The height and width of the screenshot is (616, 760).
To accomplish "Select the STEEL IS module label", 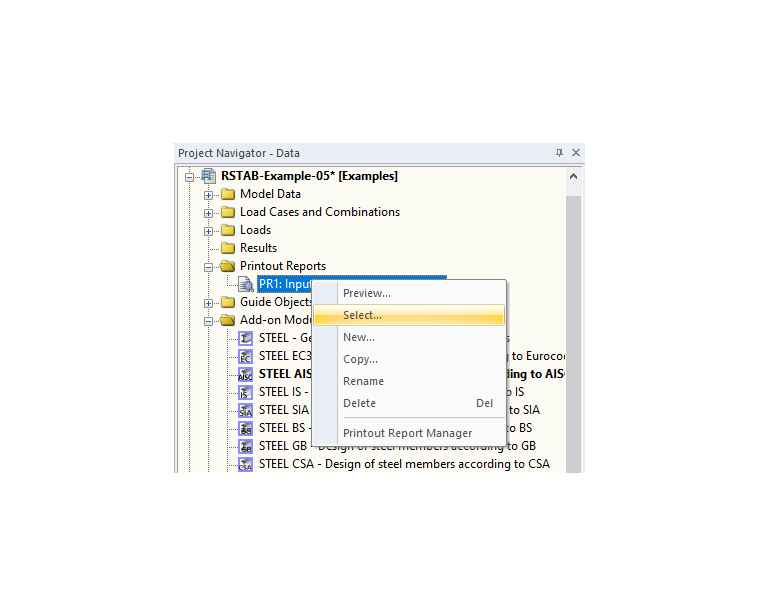I will click(285, 392).
